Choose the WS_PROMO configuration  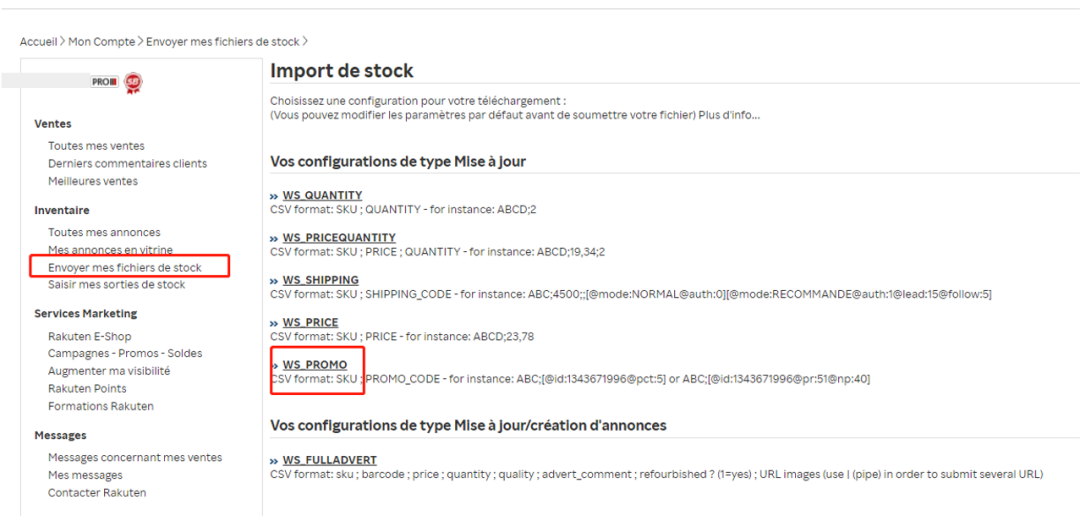(x=315, y=364)
